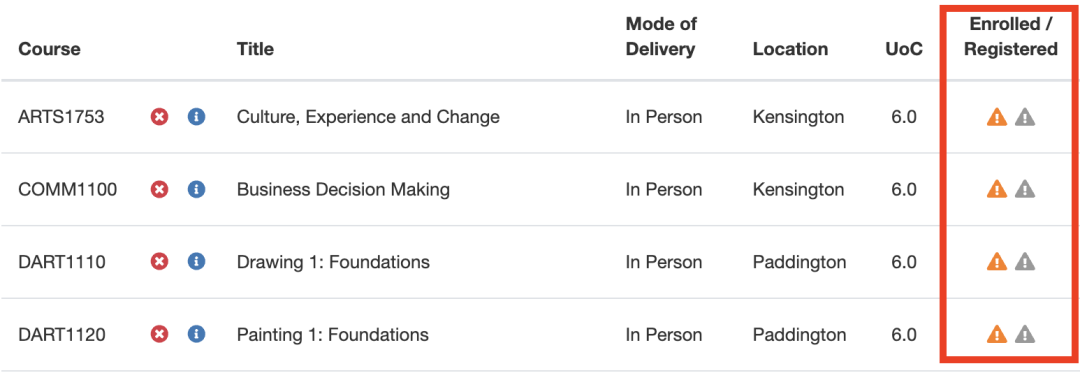Click the Title column header

(x=255, y=50)
